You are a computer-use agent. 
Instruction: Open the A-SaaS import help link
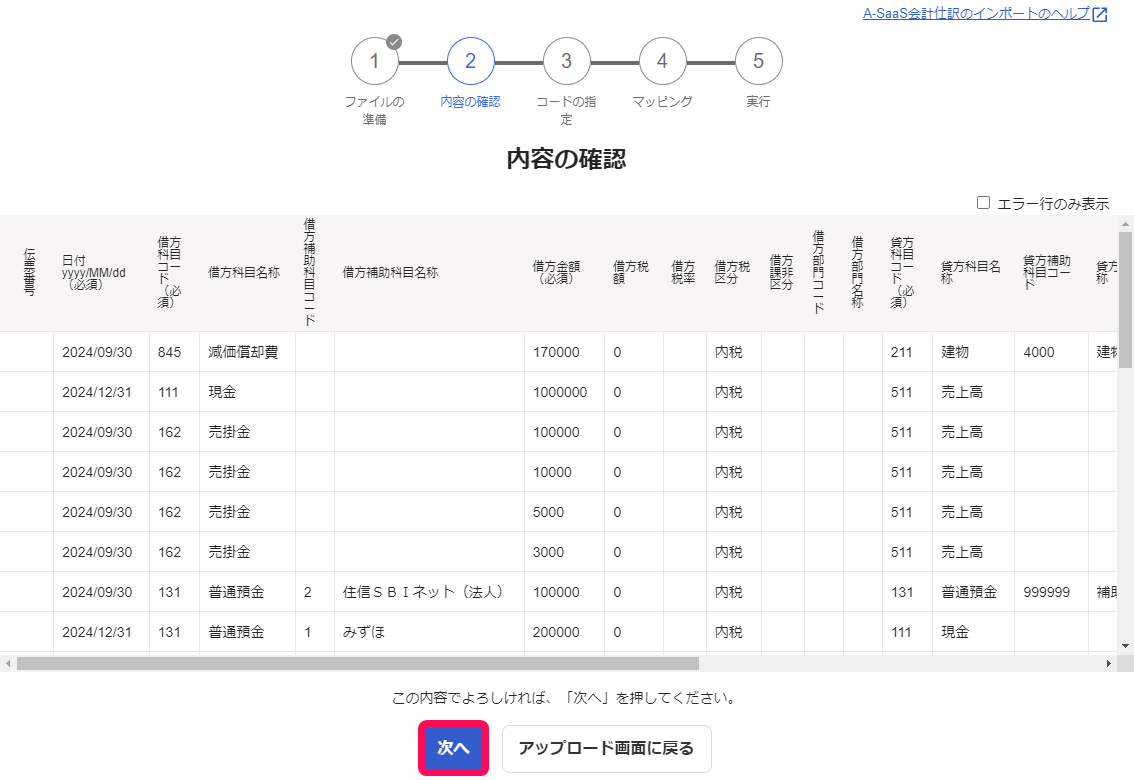976,14
